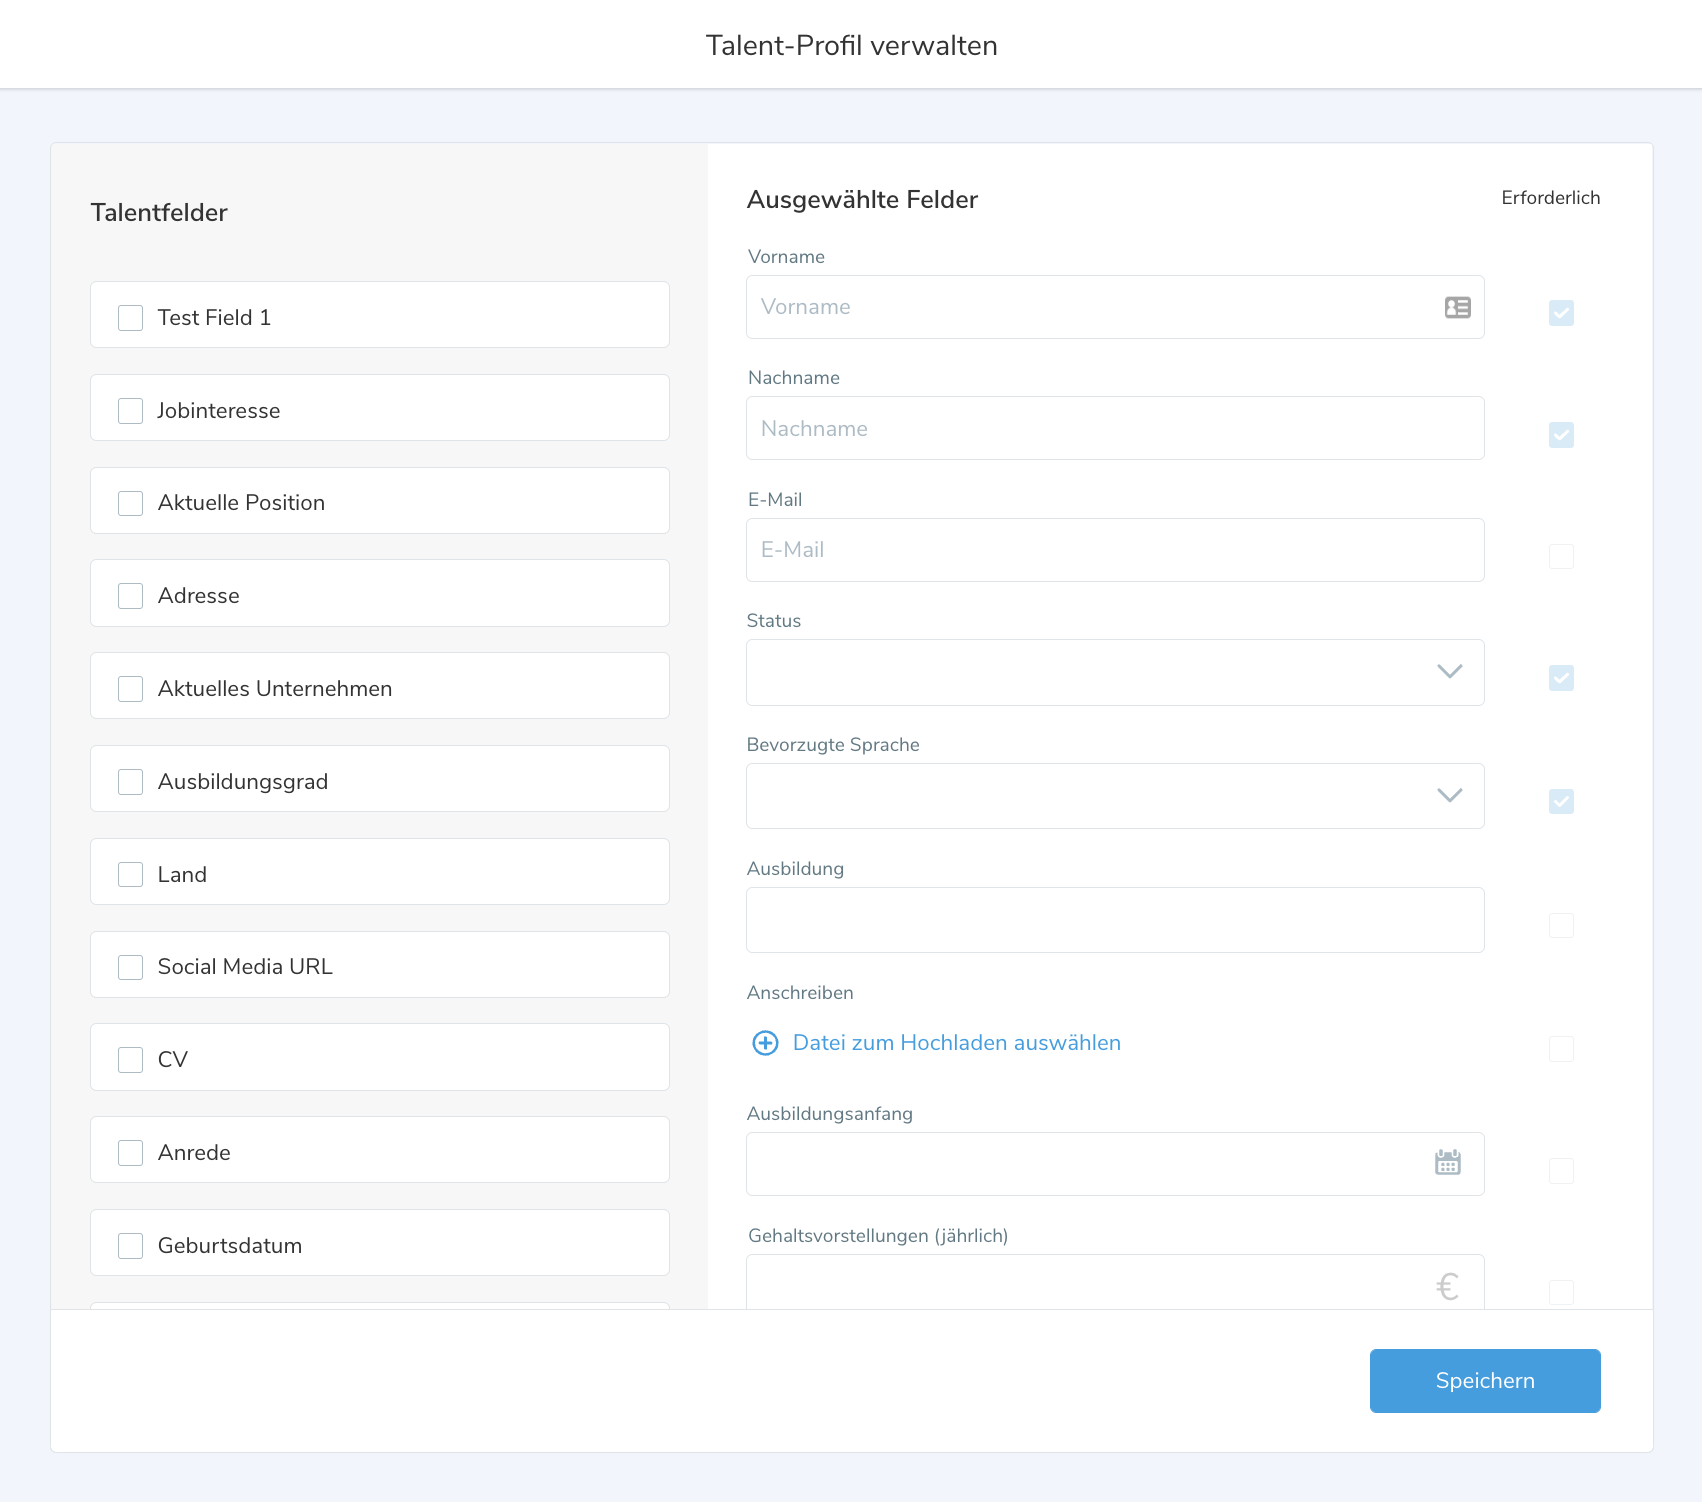Toggle required checkbox for Anschreiben upload
The image size is (1702, 1502).
pyautogui.click(x=1561, y=1049)
